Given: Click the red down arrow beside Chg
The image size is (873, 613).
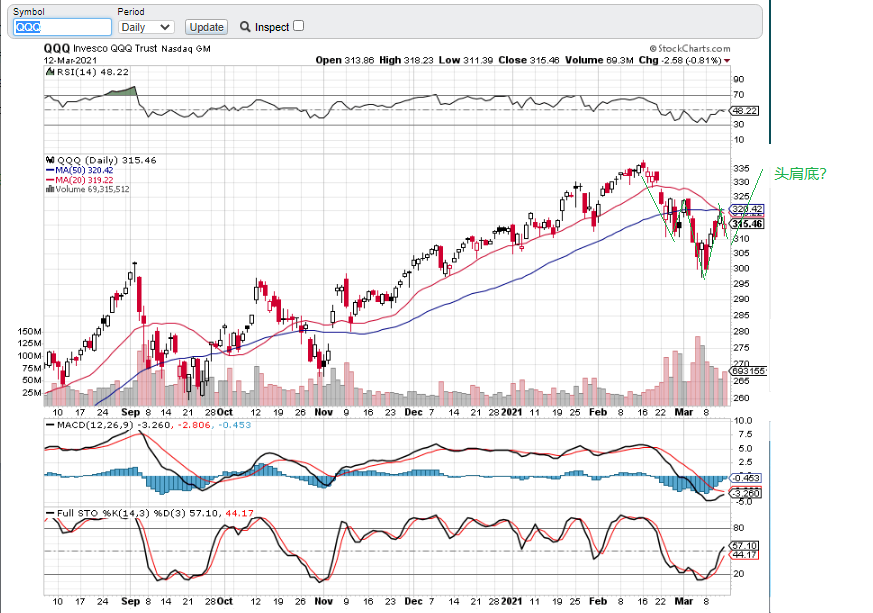Looking at the screenshot, I should (727, 61).
